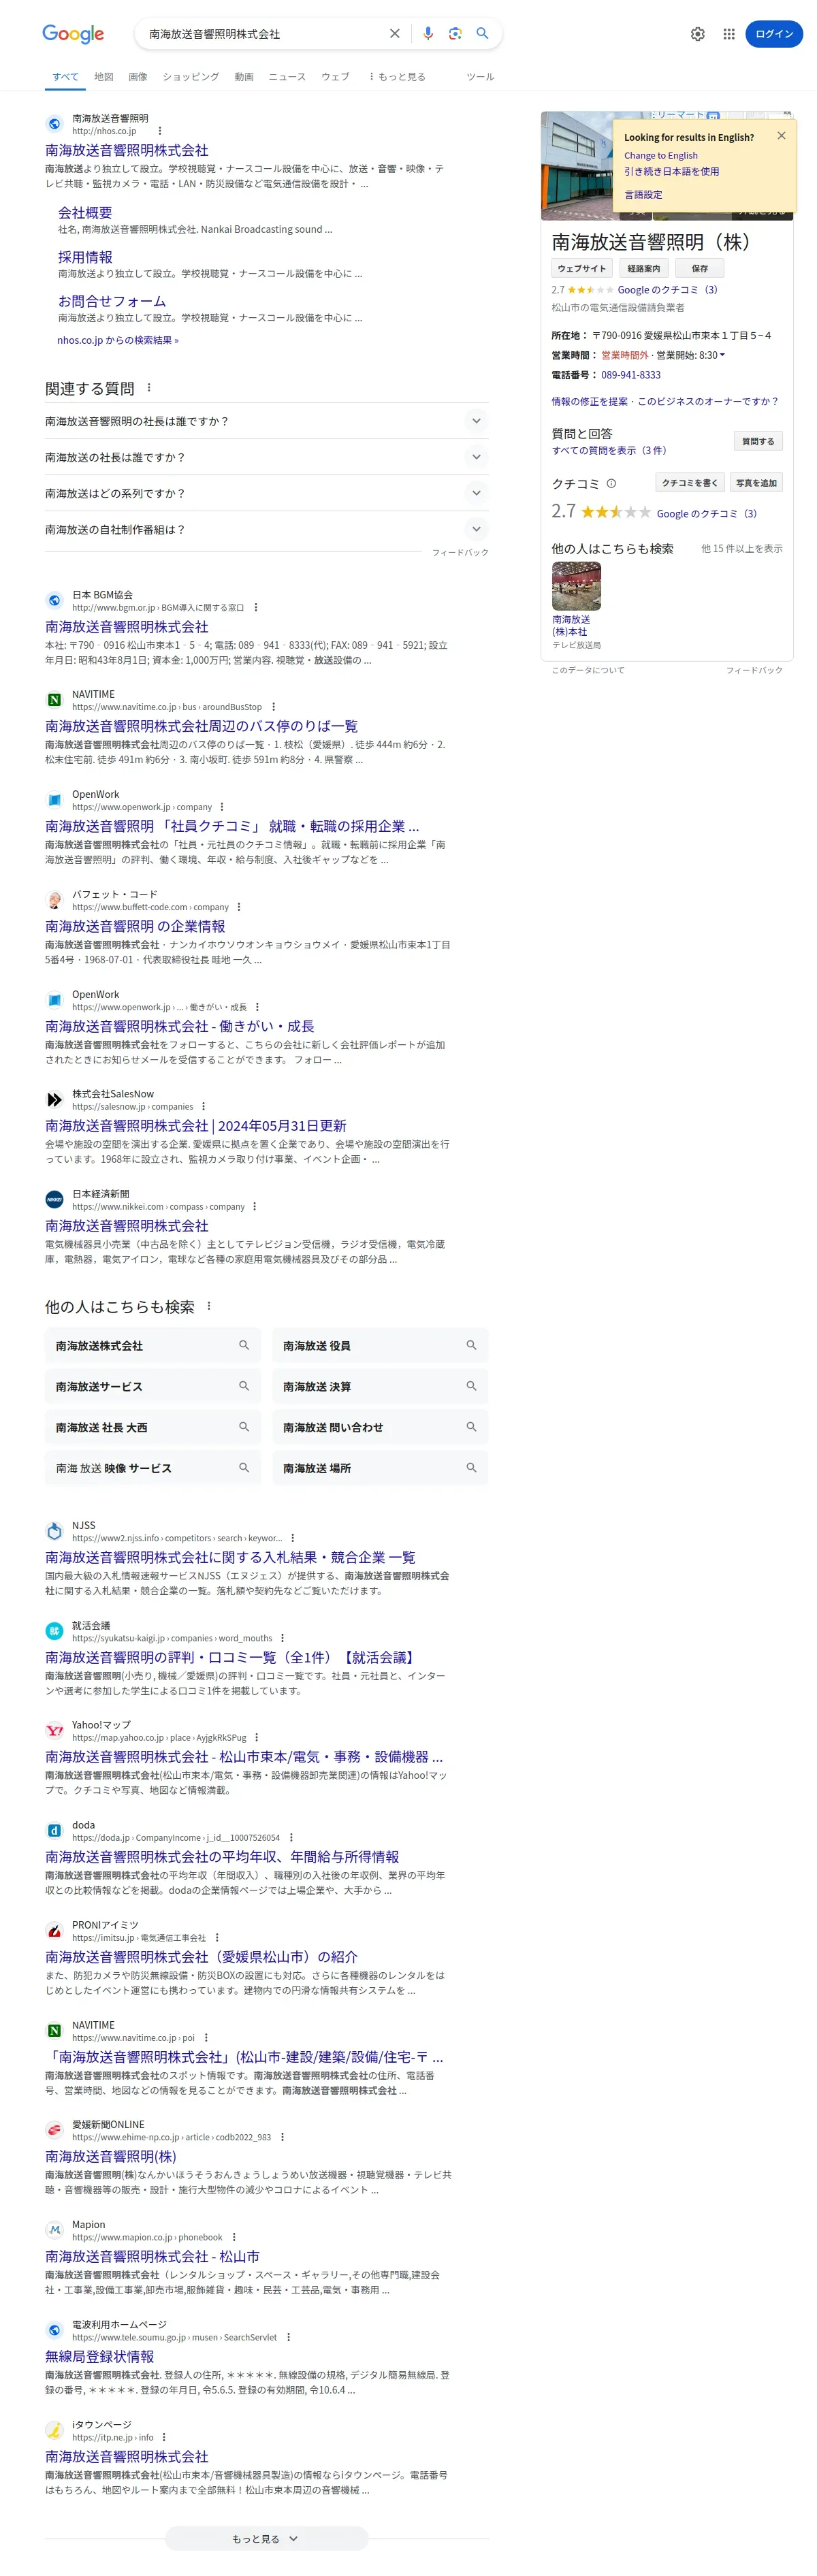Viewport: 817px width, 2576px height.
Task: Expand もっと見る button at page bottom
Action: point(266,2539)
